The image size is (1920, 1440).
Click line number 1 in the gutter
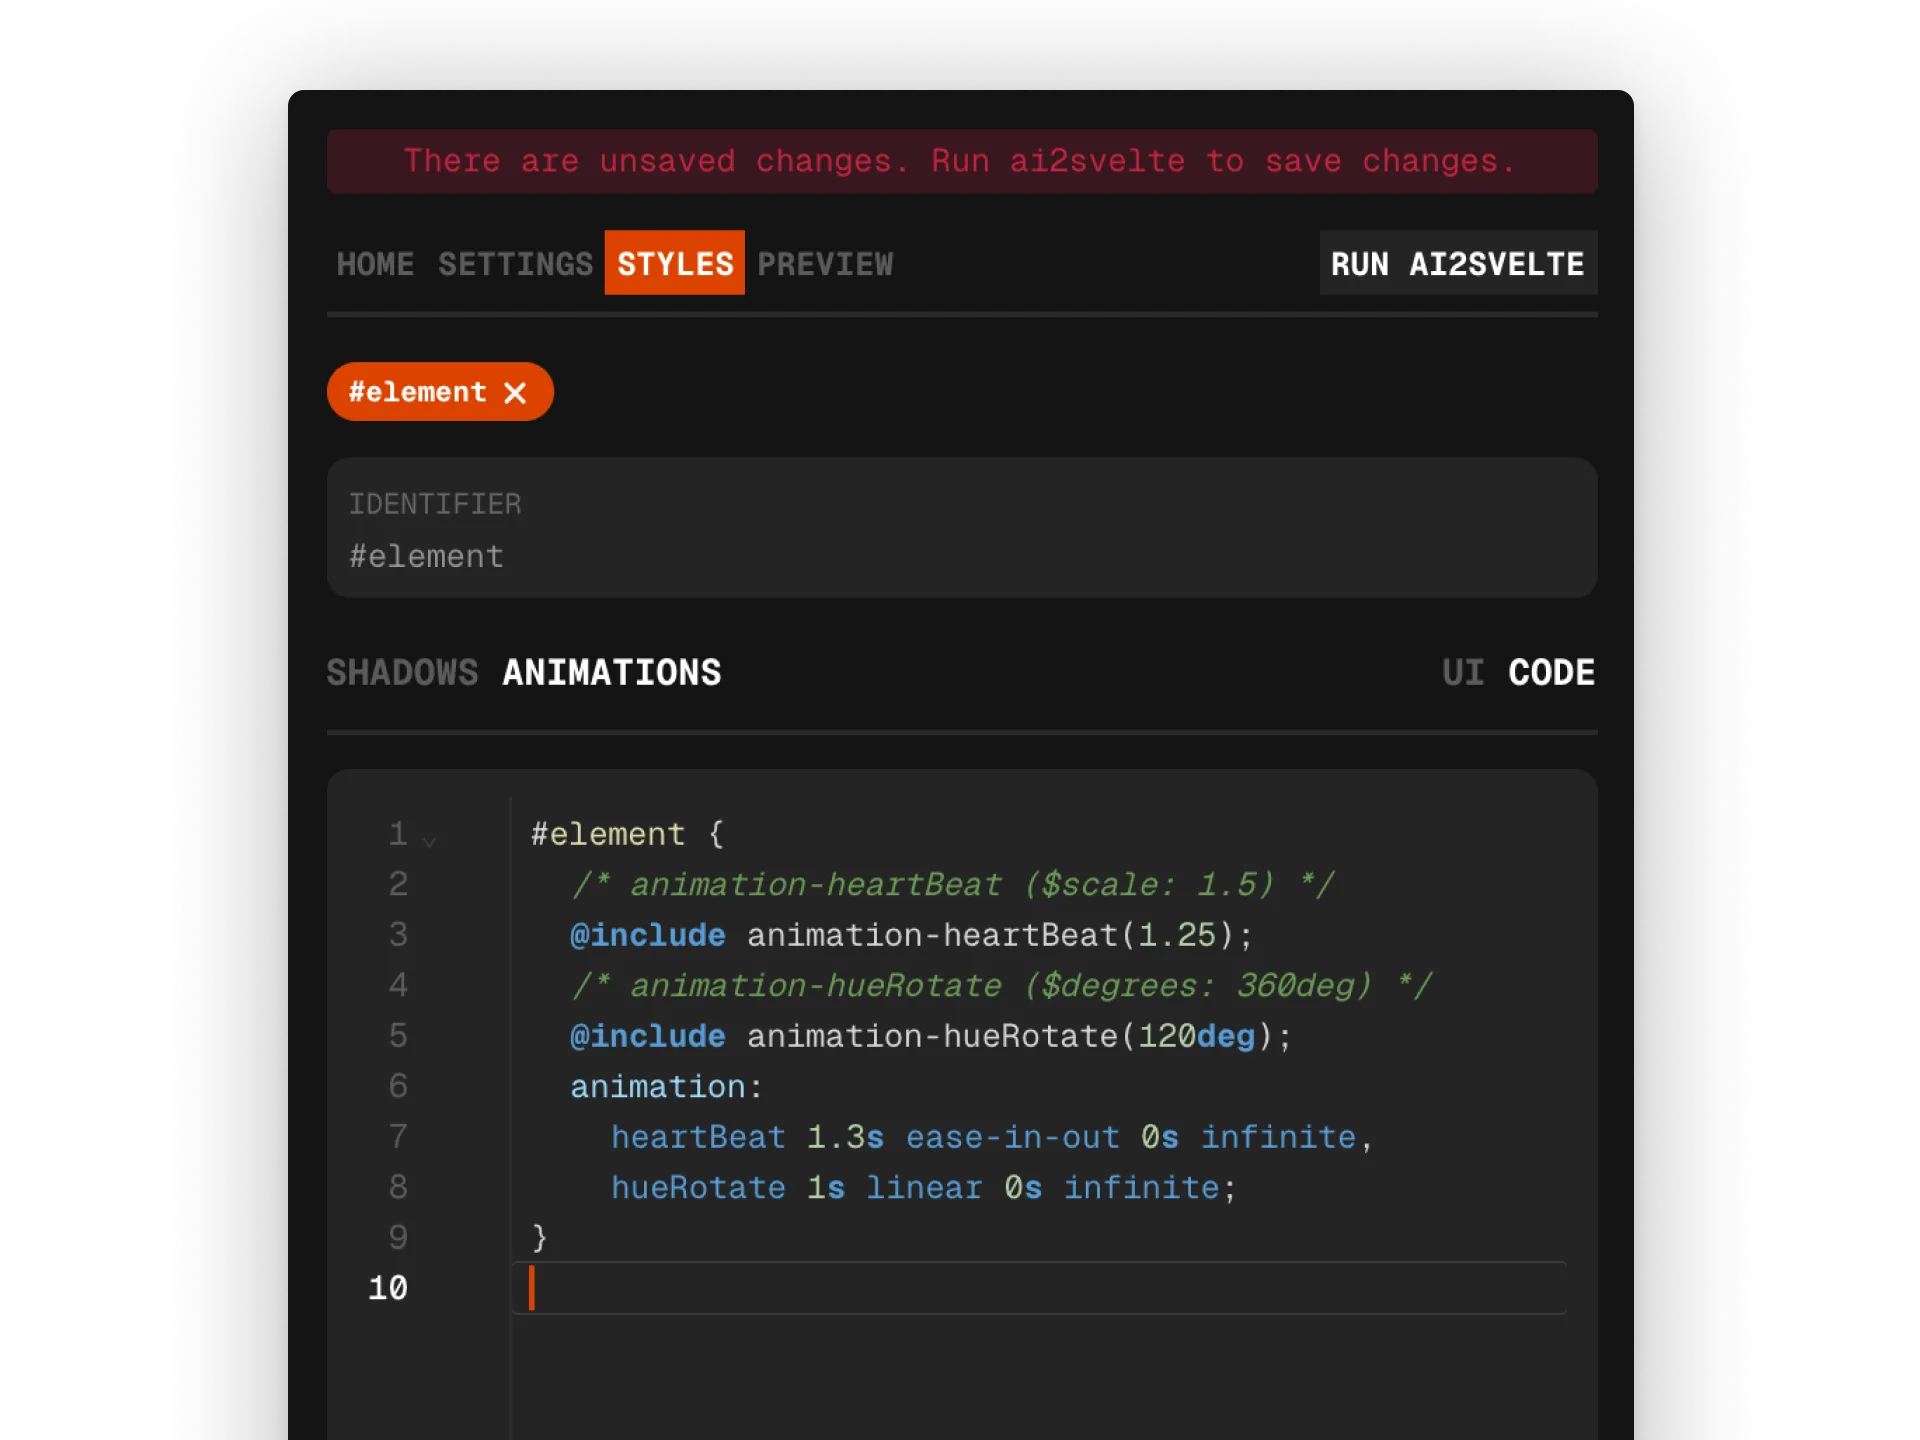[398, 833]
